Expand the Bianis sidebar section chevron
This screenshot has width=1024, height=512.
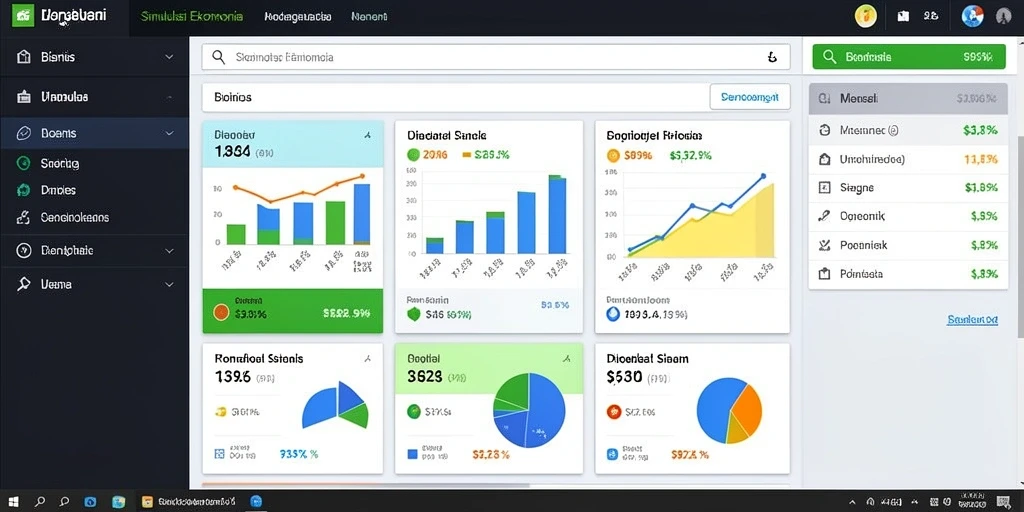click(x=169, y=57)
